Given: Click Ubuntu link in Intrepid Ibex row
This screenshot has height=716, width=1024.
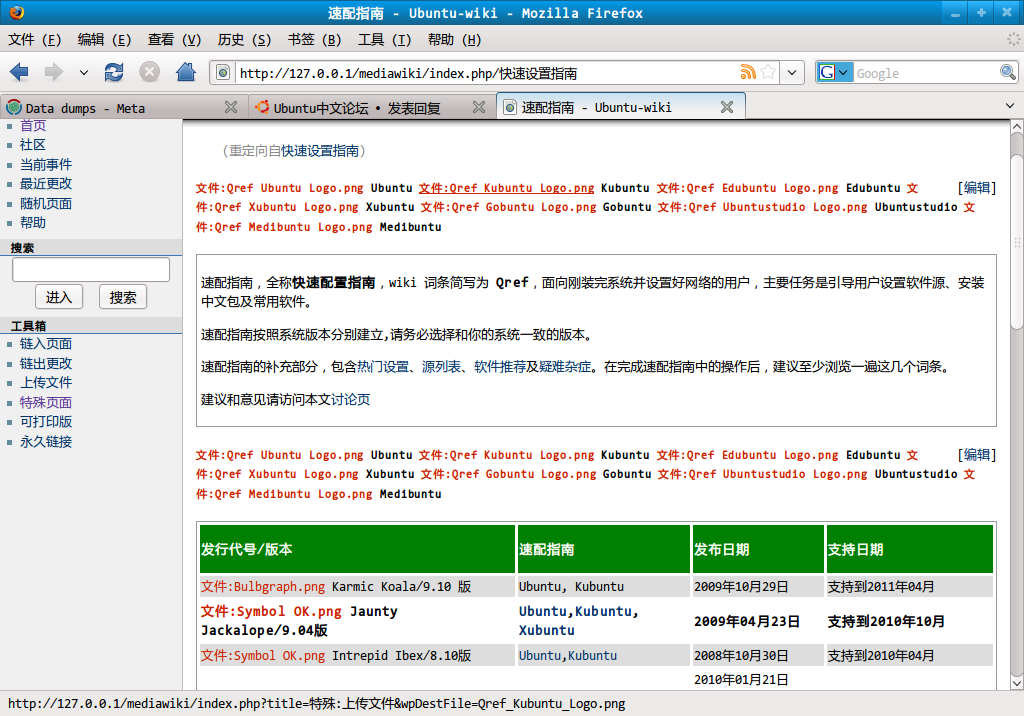Looking at the screenshot, I should (x=540, y=655).
